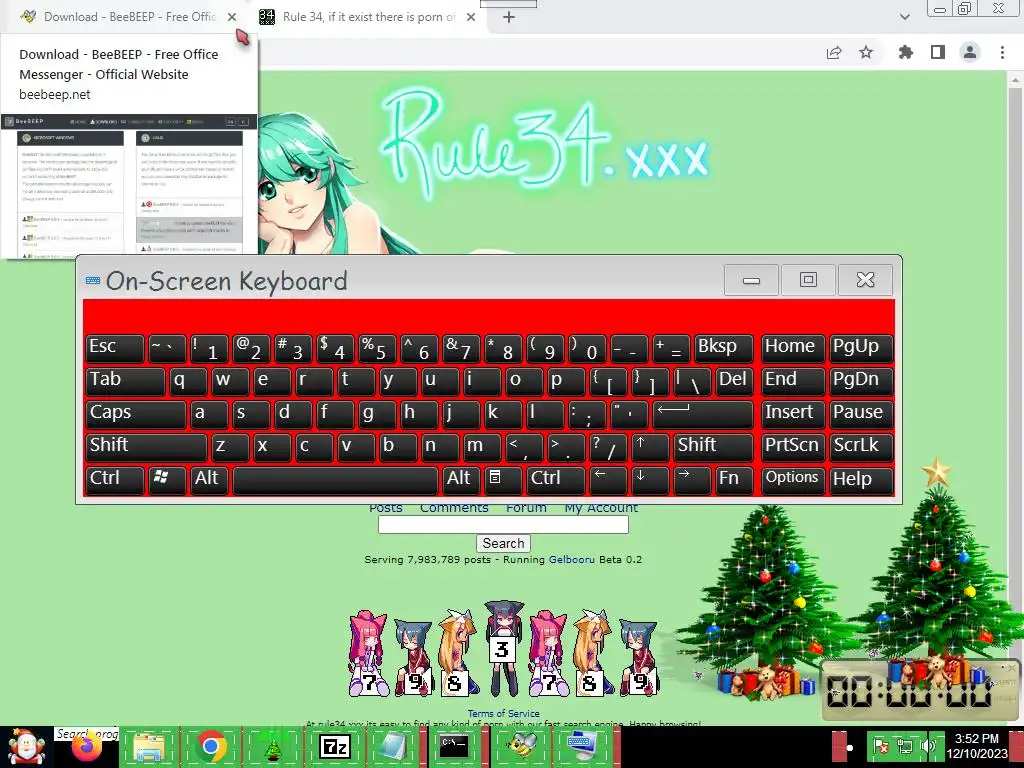Toggle the left Ctrl key
1024x768 pixels.
click(114, 479)
